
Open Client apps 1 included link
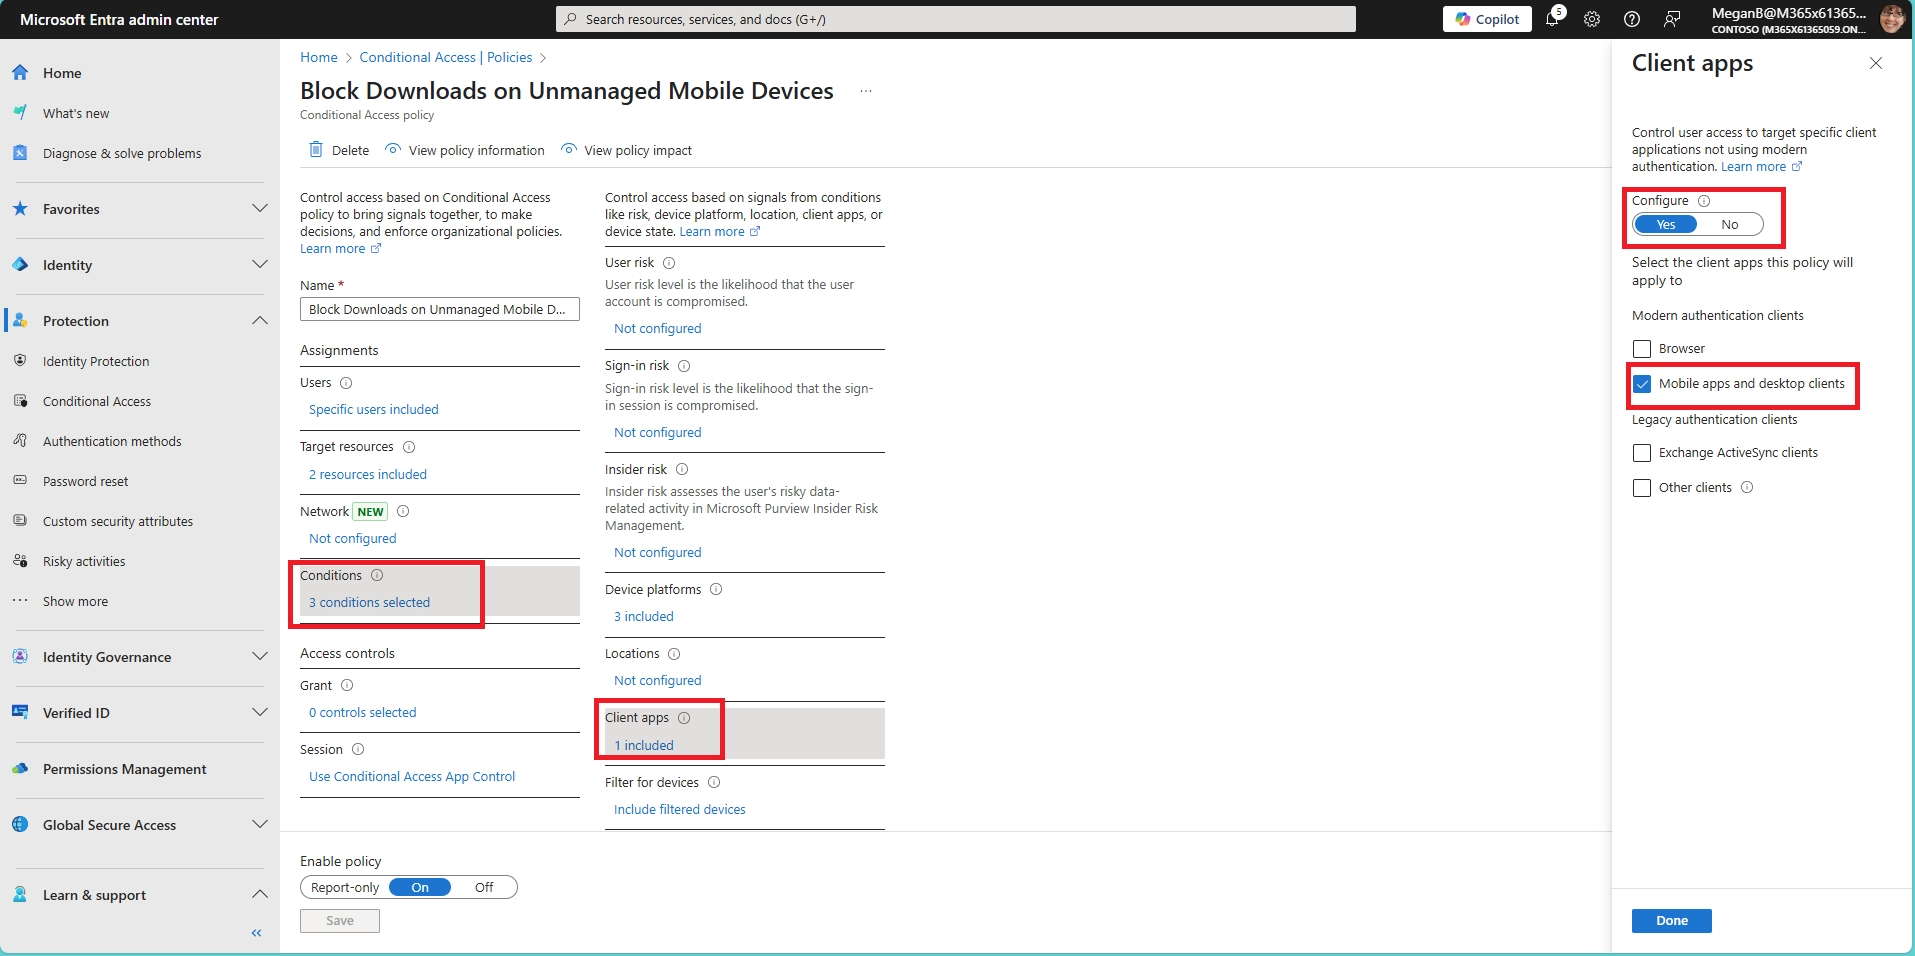click(644, 745)
